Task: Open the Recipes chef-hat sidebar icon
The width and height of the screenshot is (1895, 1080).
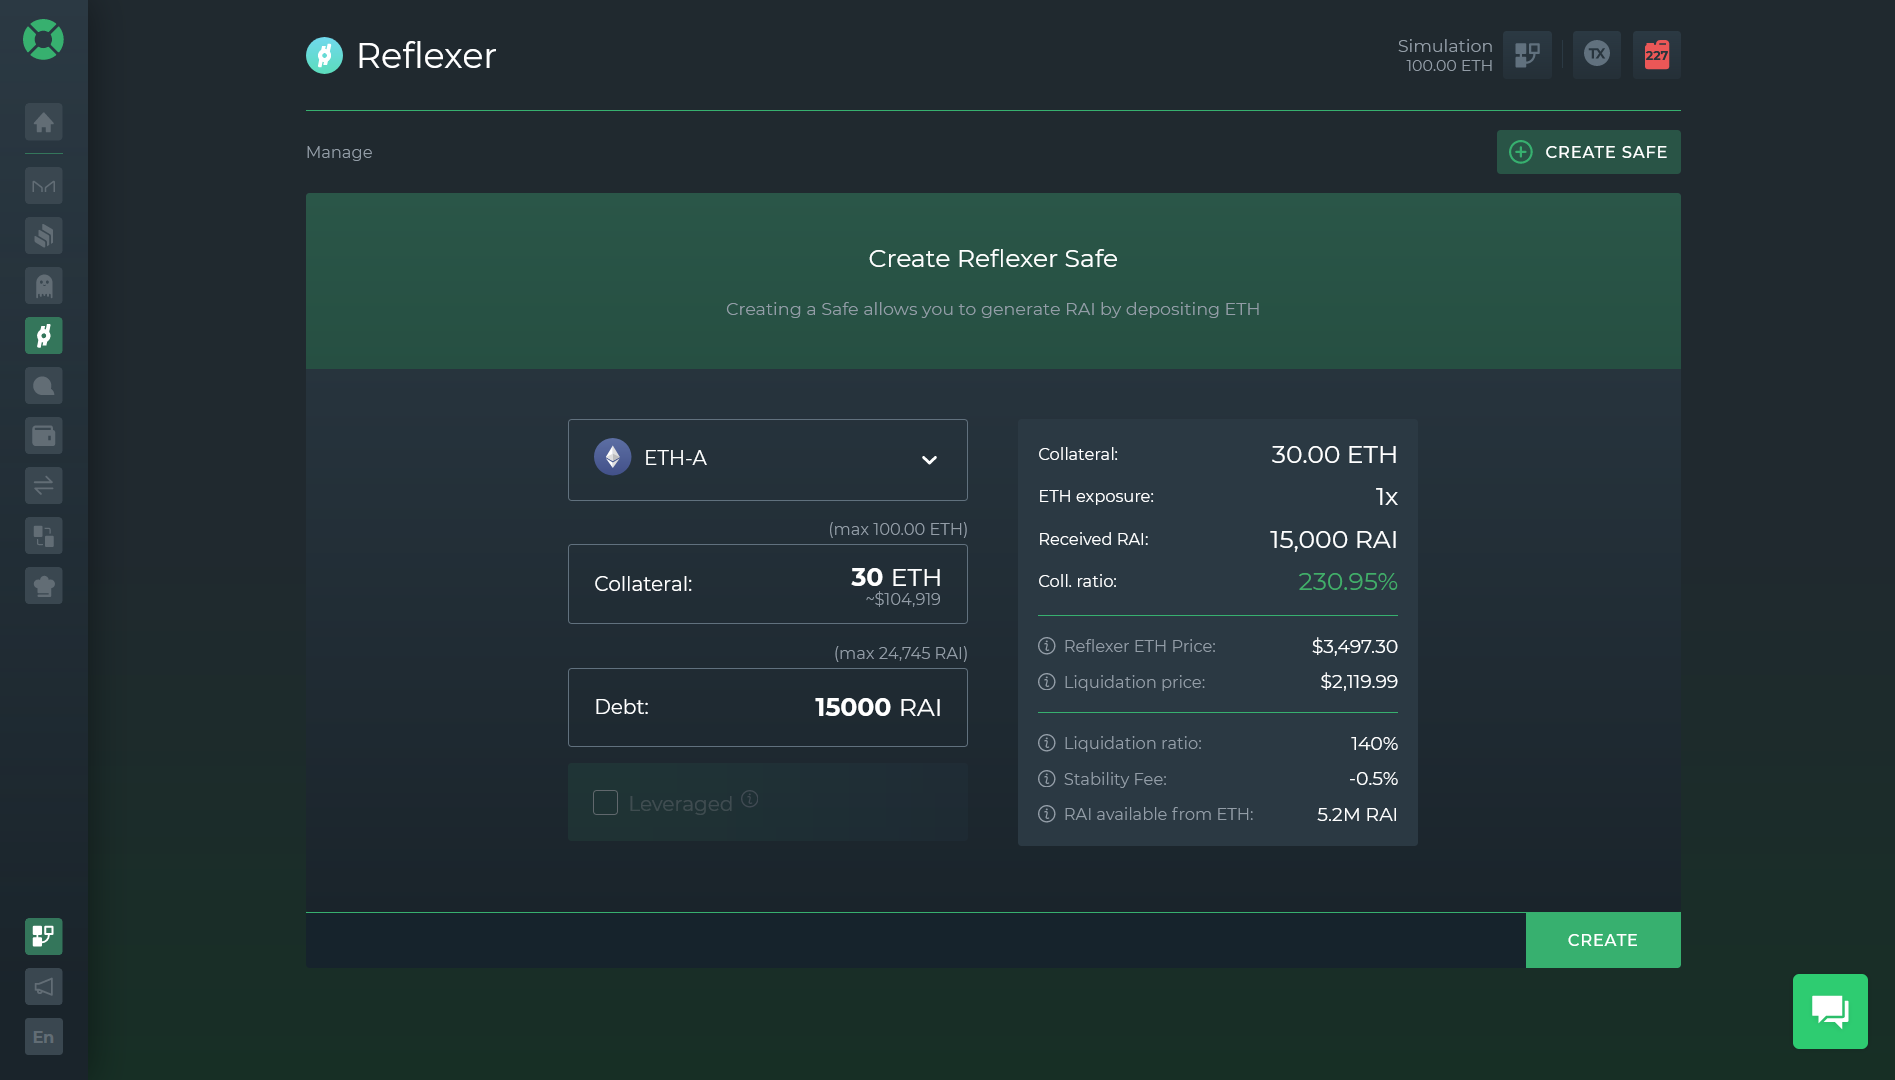Action: tap(44, 586)
